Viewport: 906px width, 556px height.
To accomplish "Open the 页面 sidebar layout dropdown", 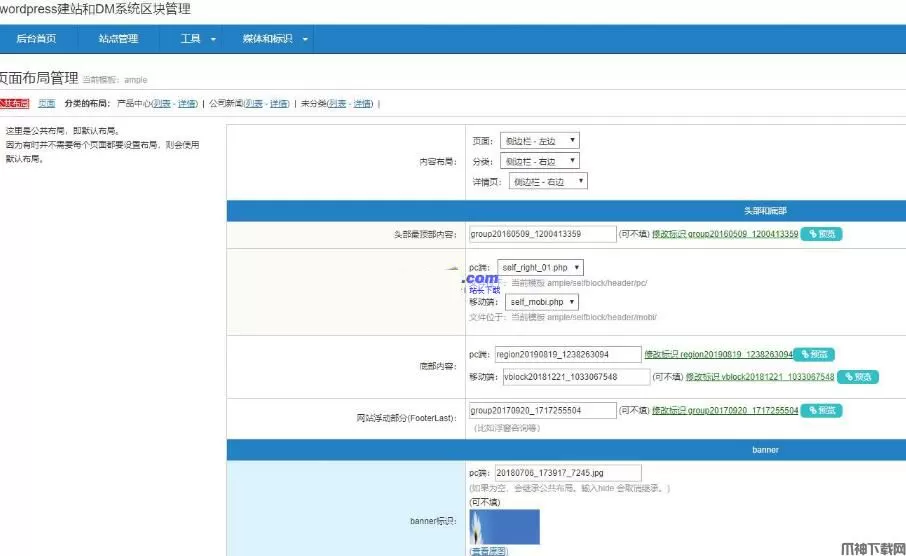I will click(x=537, y=141).
